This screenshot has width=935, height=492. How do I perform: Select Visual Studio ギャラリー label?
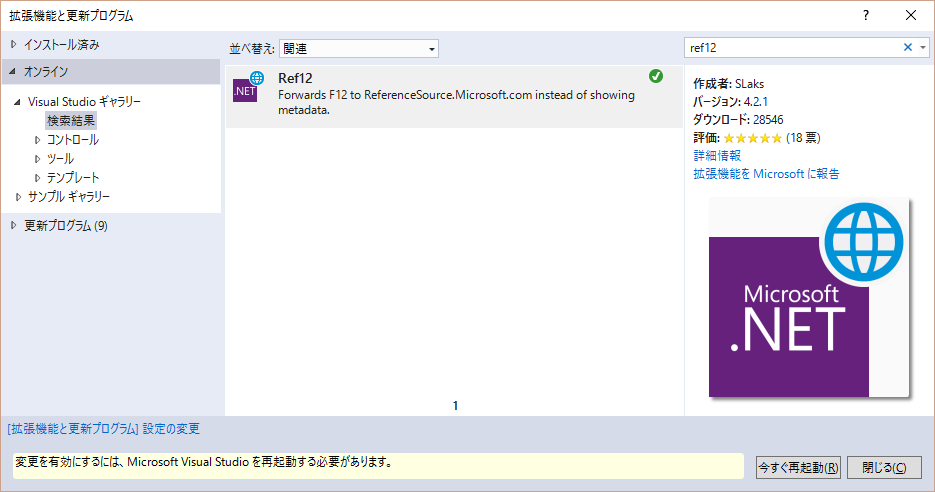pyautogui.click(x=84, y=102)
